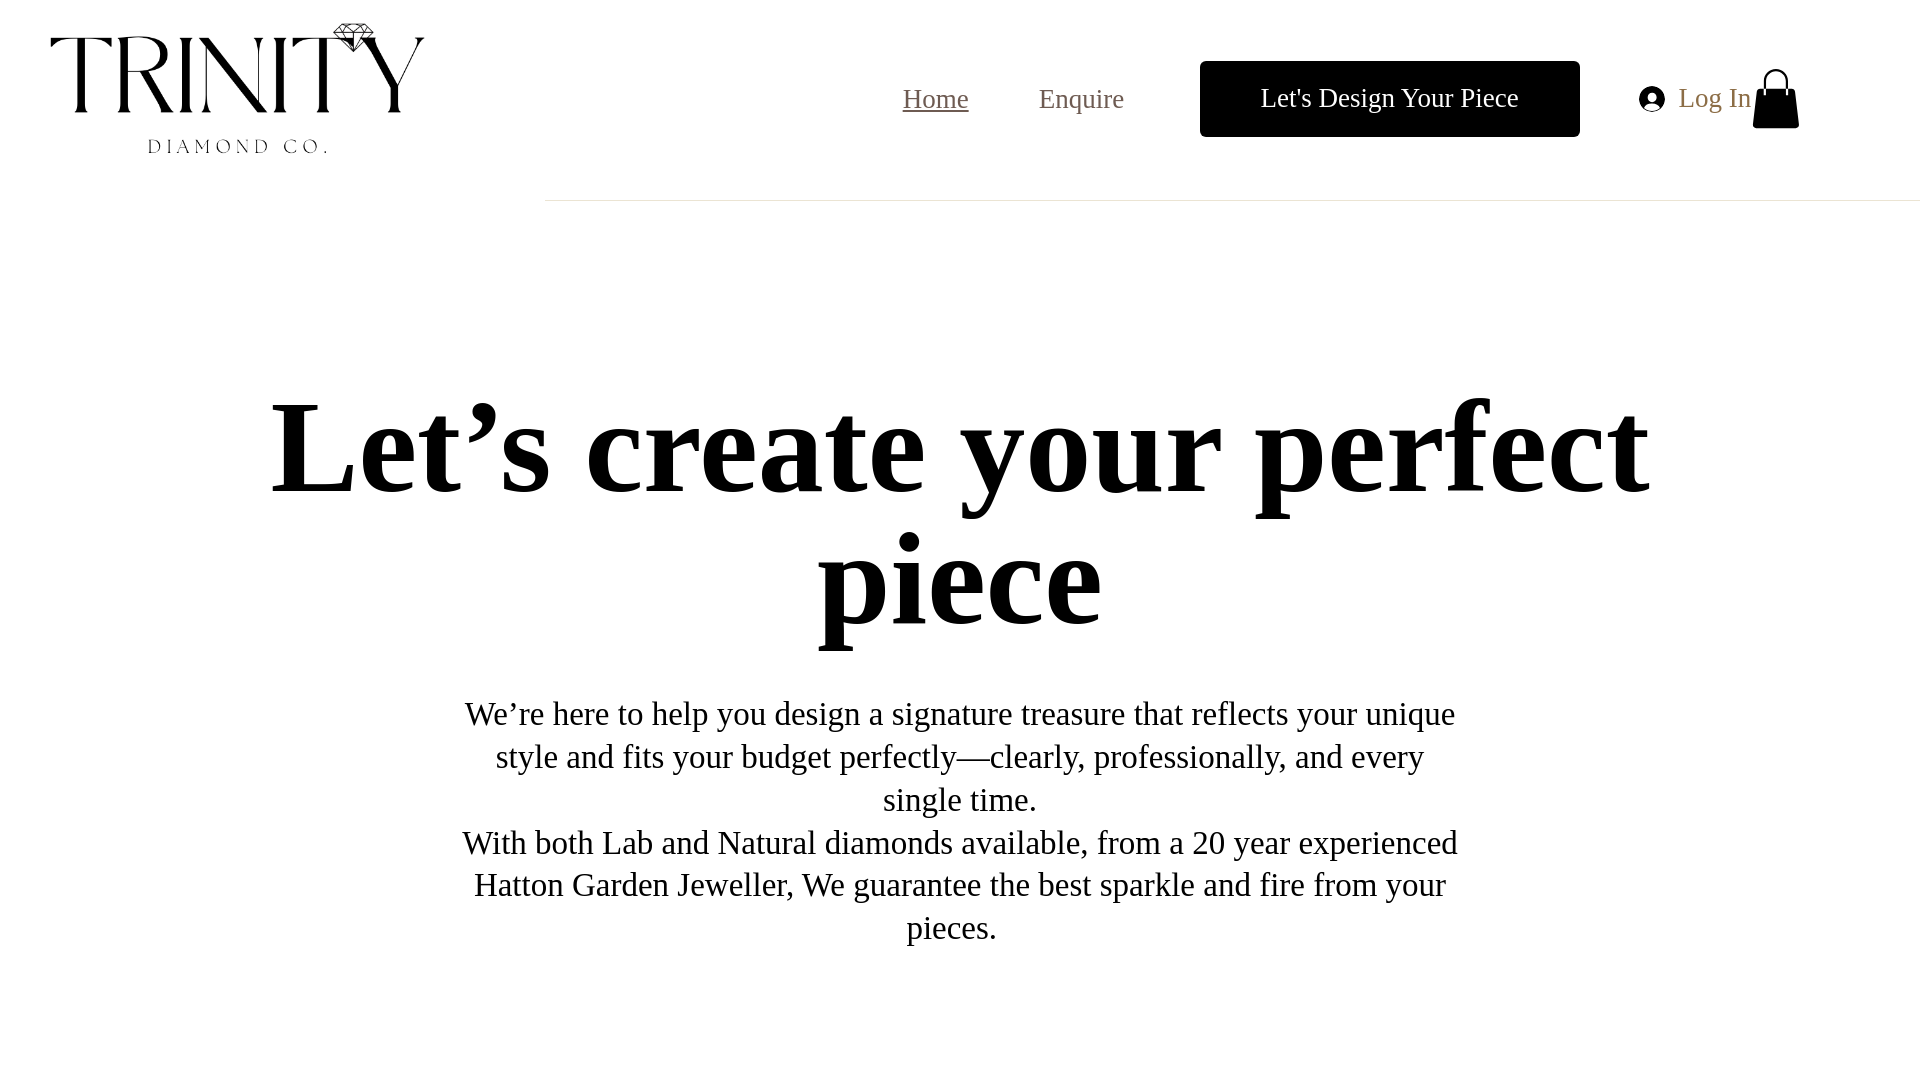Click the Diamond Co. tagline under the logo
The image size is (1920, 1080).
(237, 147)
